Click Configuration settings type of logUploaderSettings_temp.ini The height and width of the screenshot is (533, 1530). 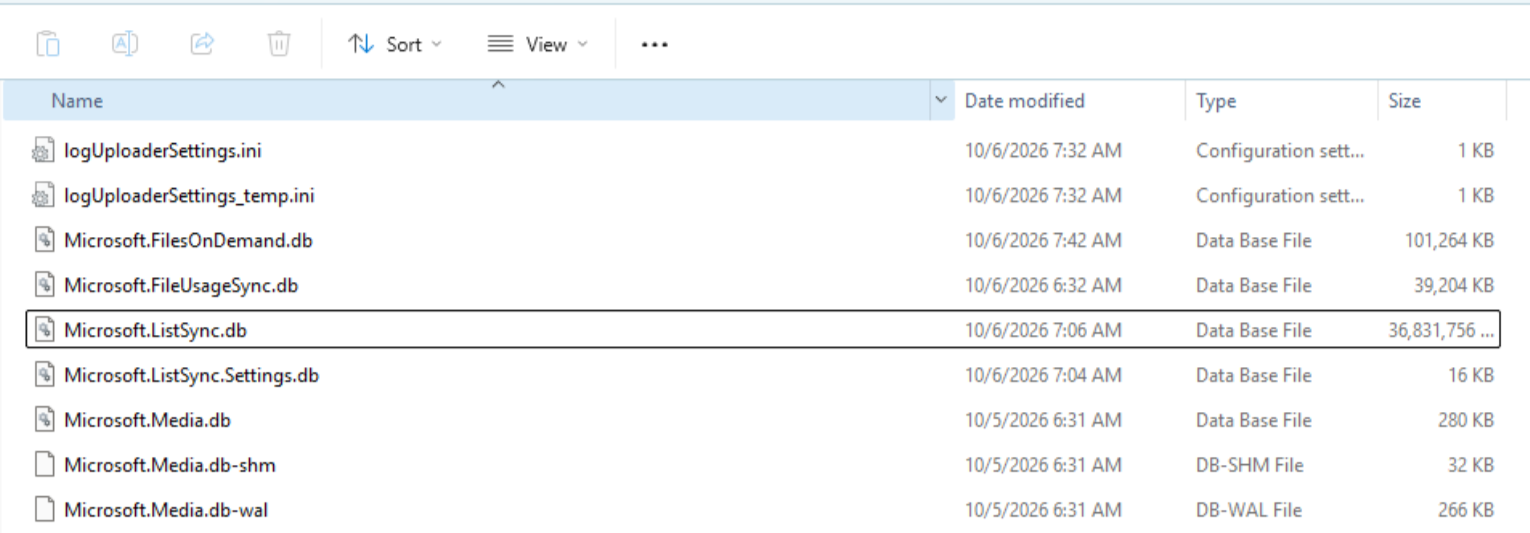[1280, 196]
